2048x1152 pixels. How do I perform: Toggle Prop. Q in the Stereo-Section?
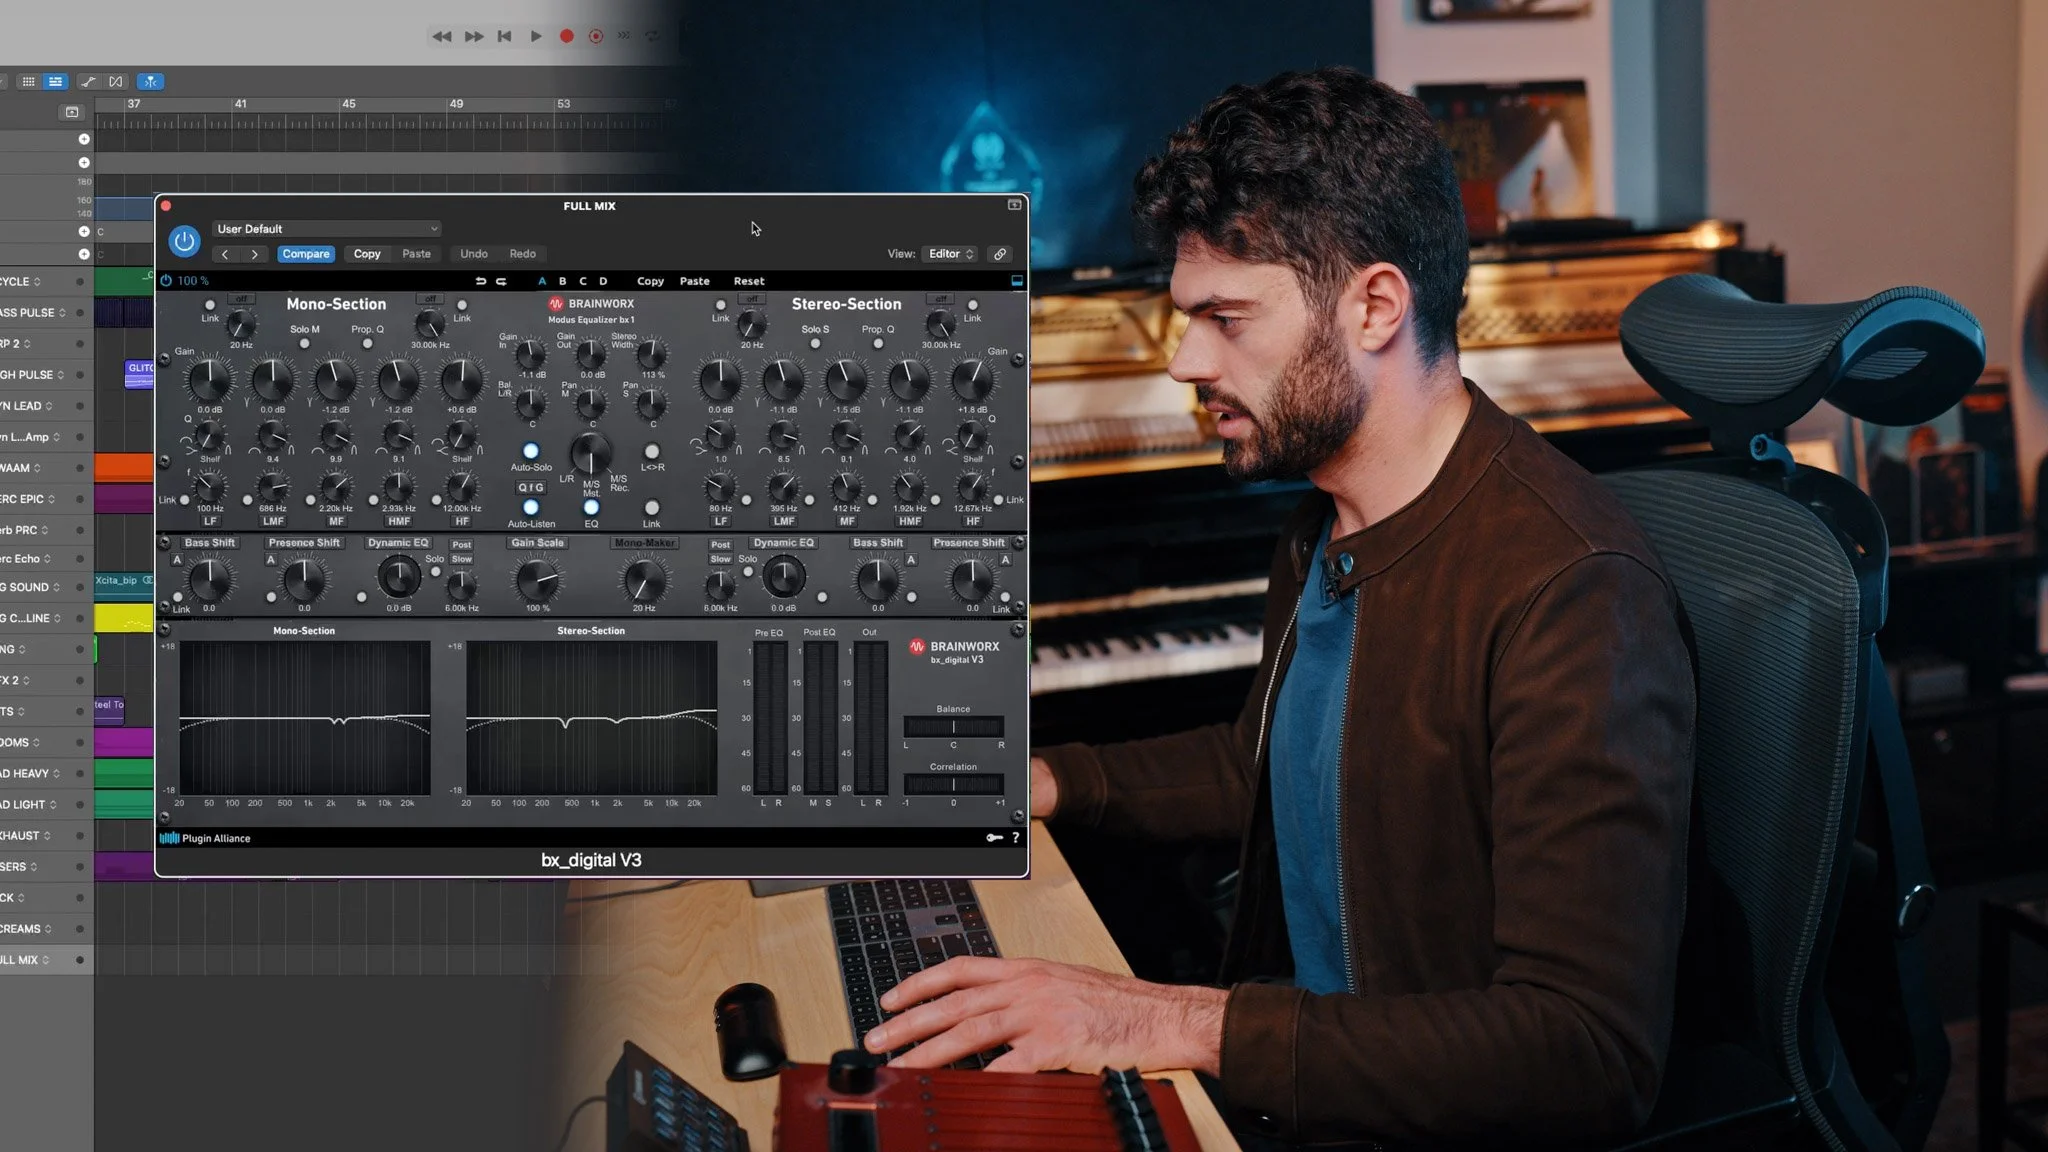878,344
